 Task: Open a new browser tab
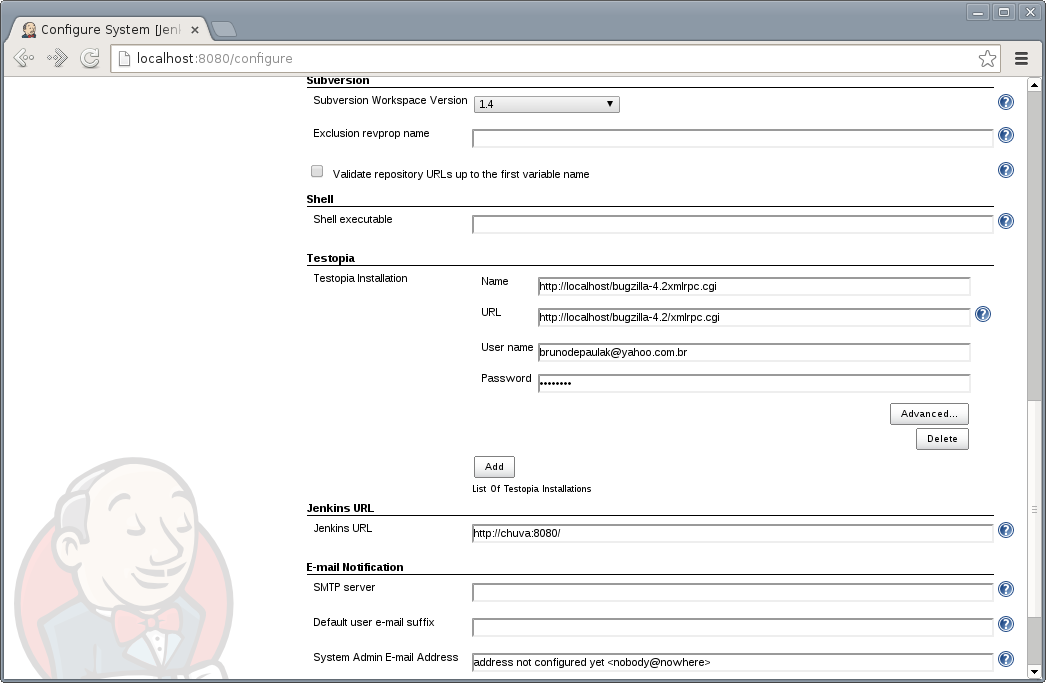coord(223,29)
